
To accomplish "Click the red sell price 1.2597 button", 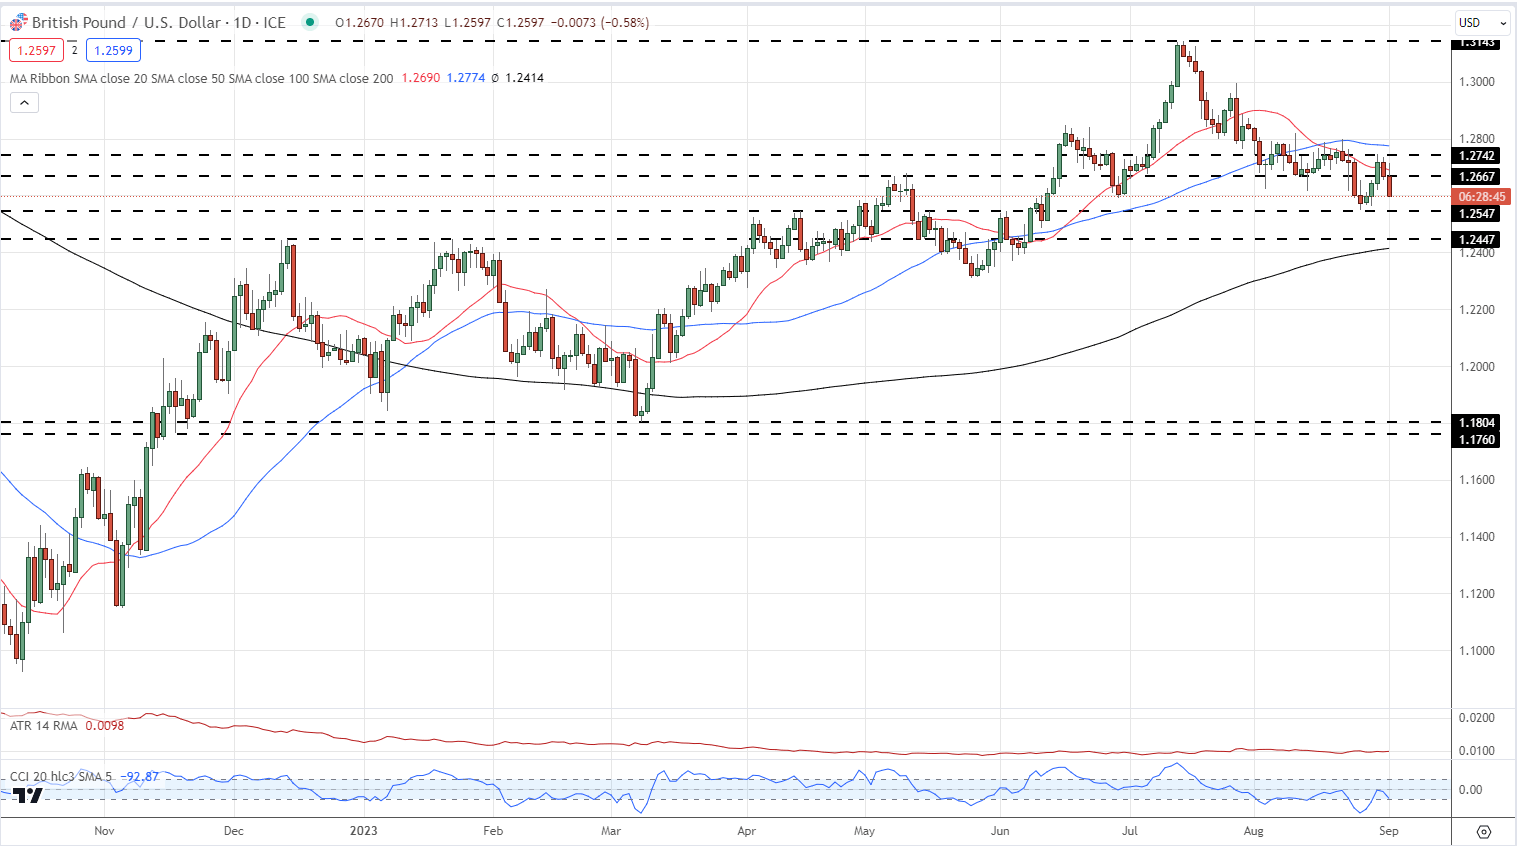I will coord(37,50).
